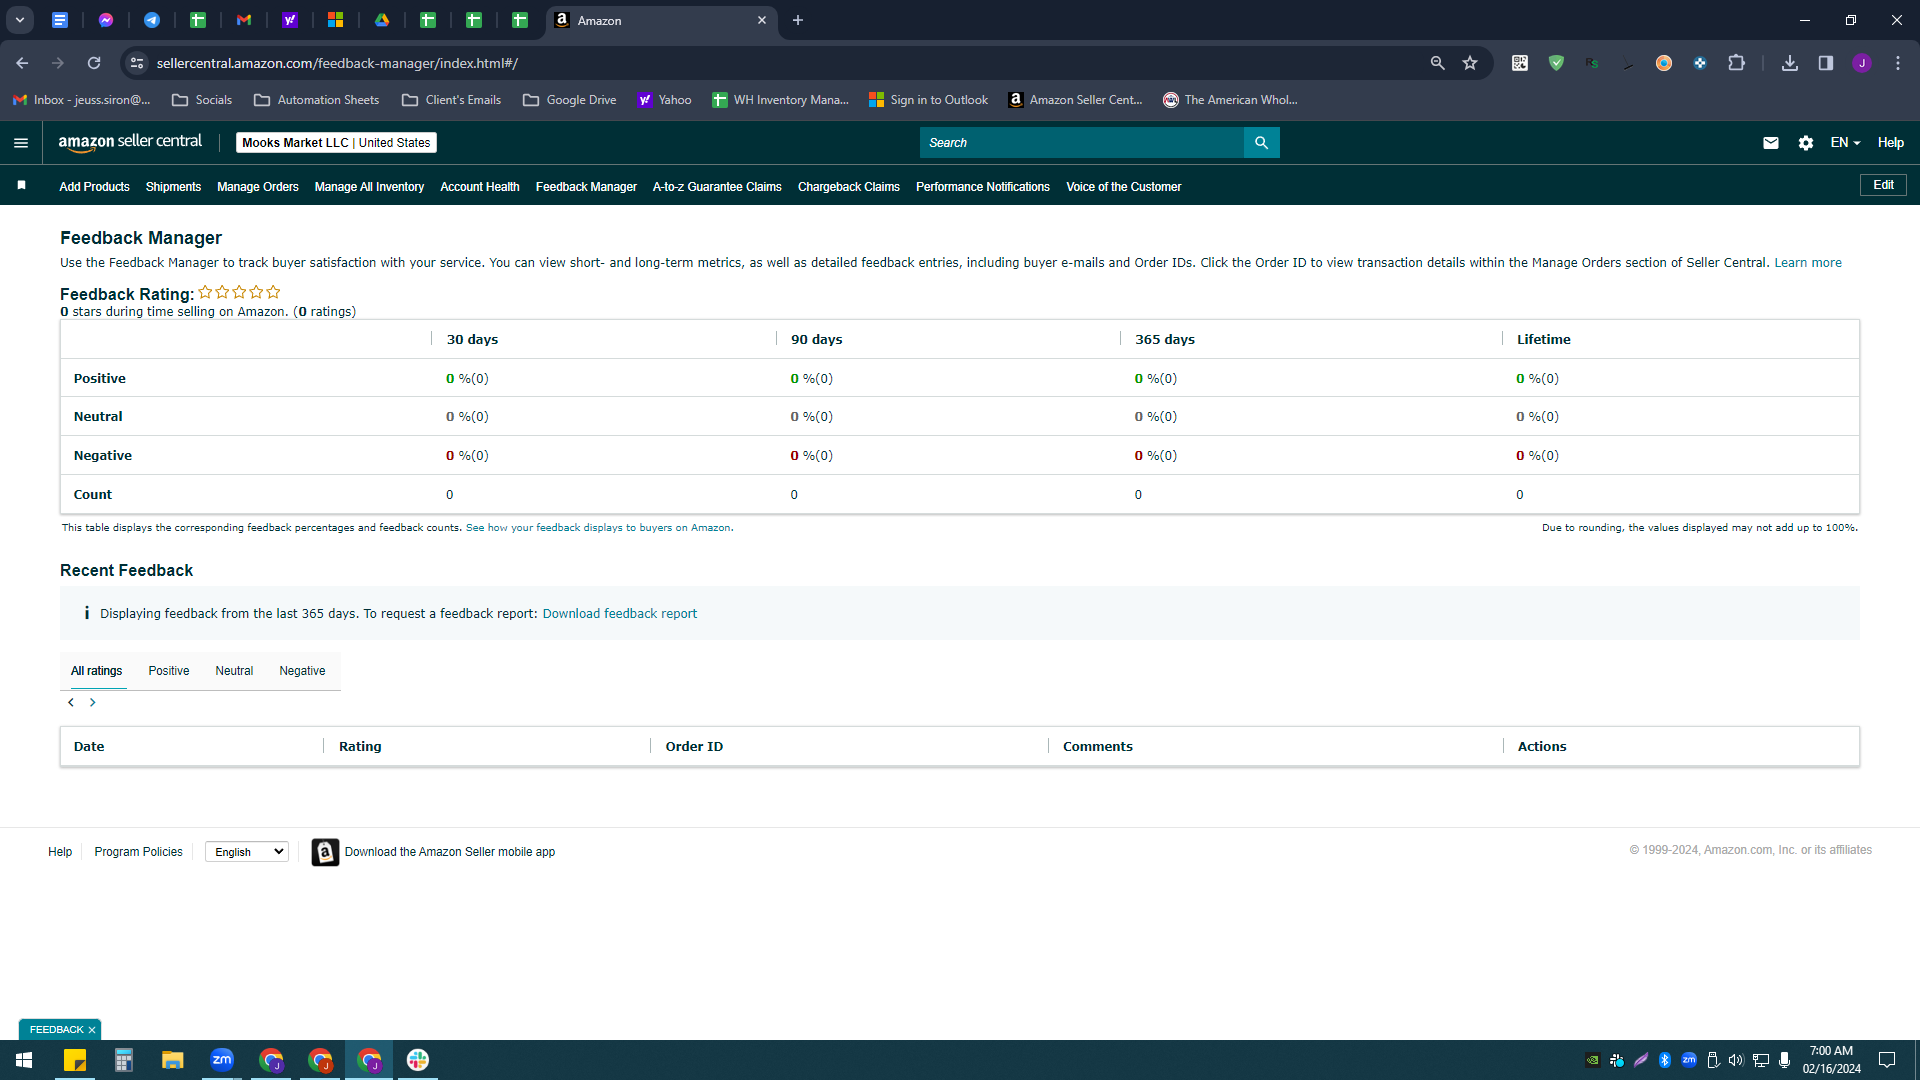Expand the tab search dropdown
This screenshot has width=1920, height=1080.
(20, 20)
